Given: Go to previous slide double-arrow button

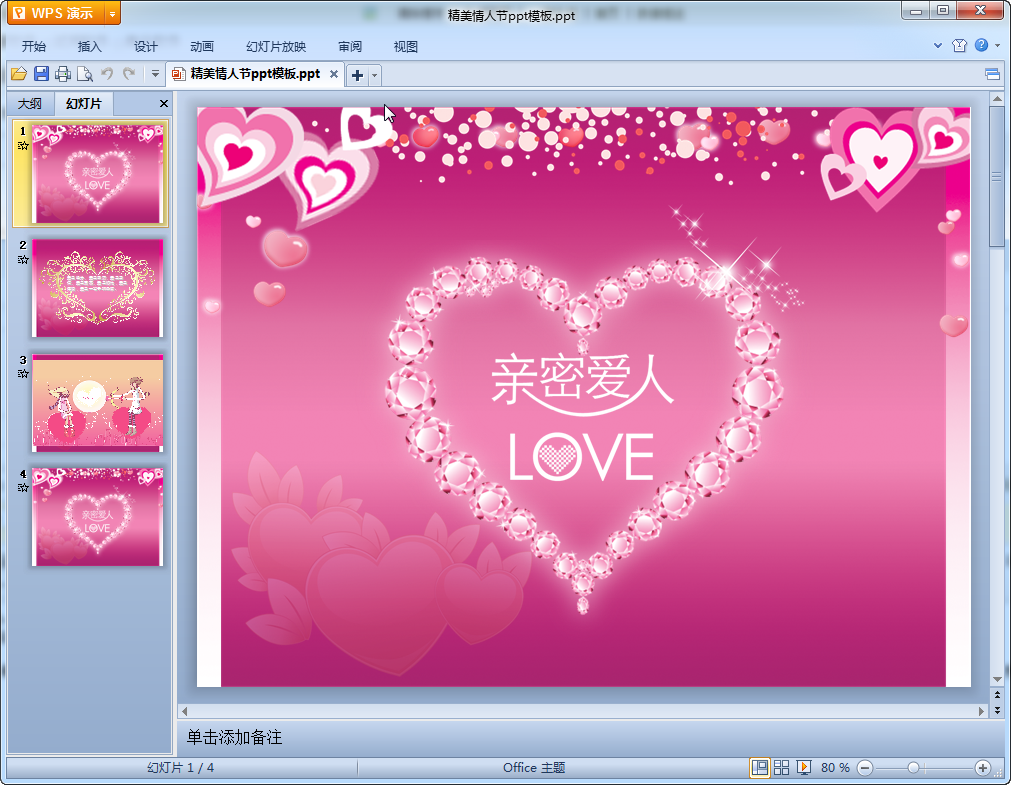Looking at the screenshot, I should click(x=997, y=695).
